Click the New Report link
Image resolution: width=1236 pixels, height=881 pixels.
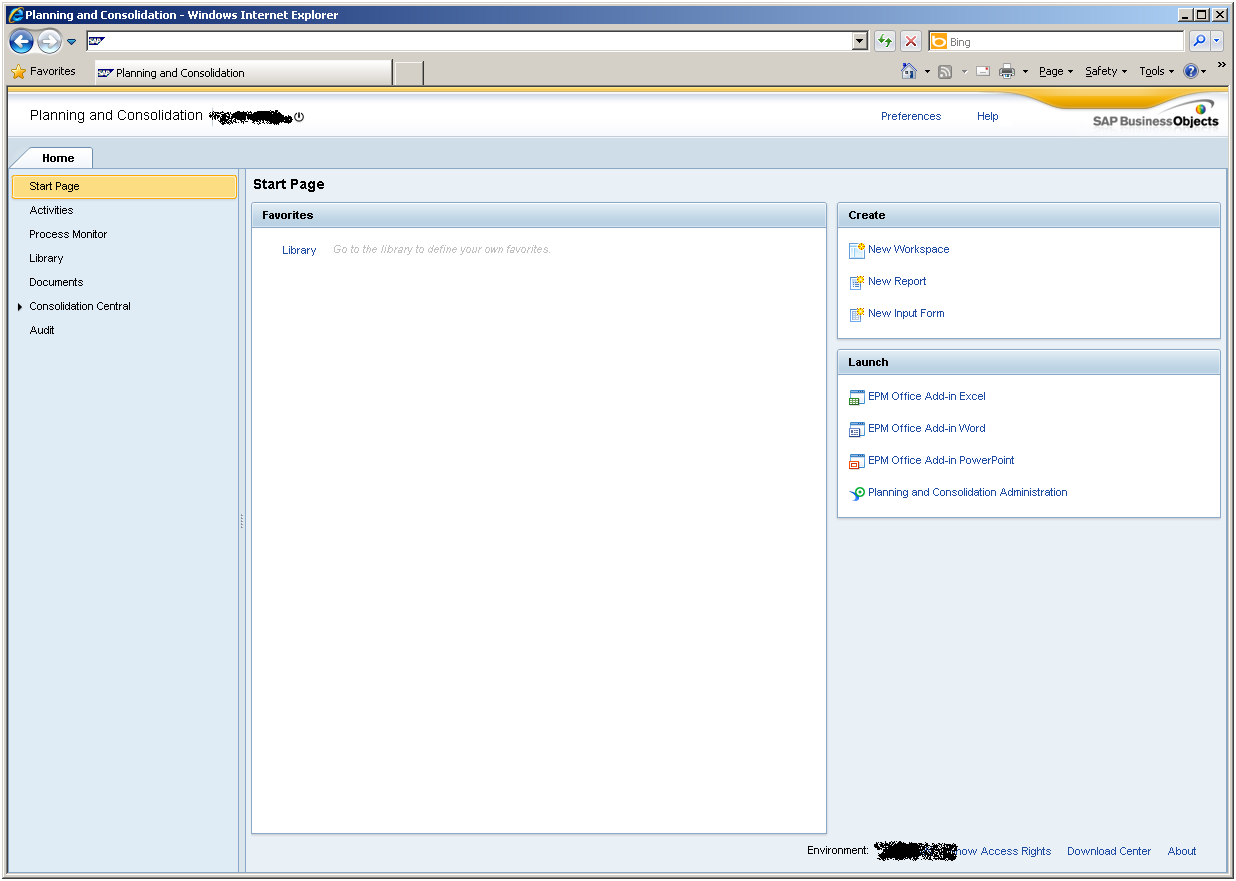(x=897, y=282)
